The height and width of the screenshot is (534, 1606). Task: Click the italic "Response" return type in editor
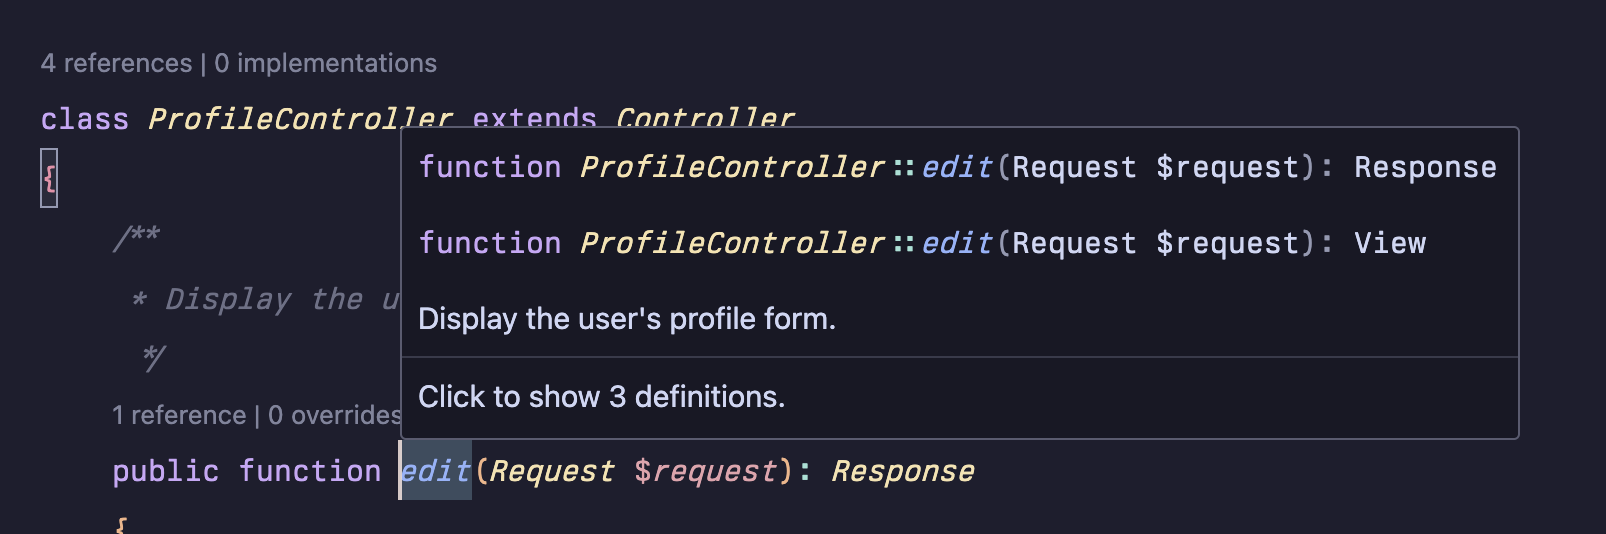click(x=903, y=471)
